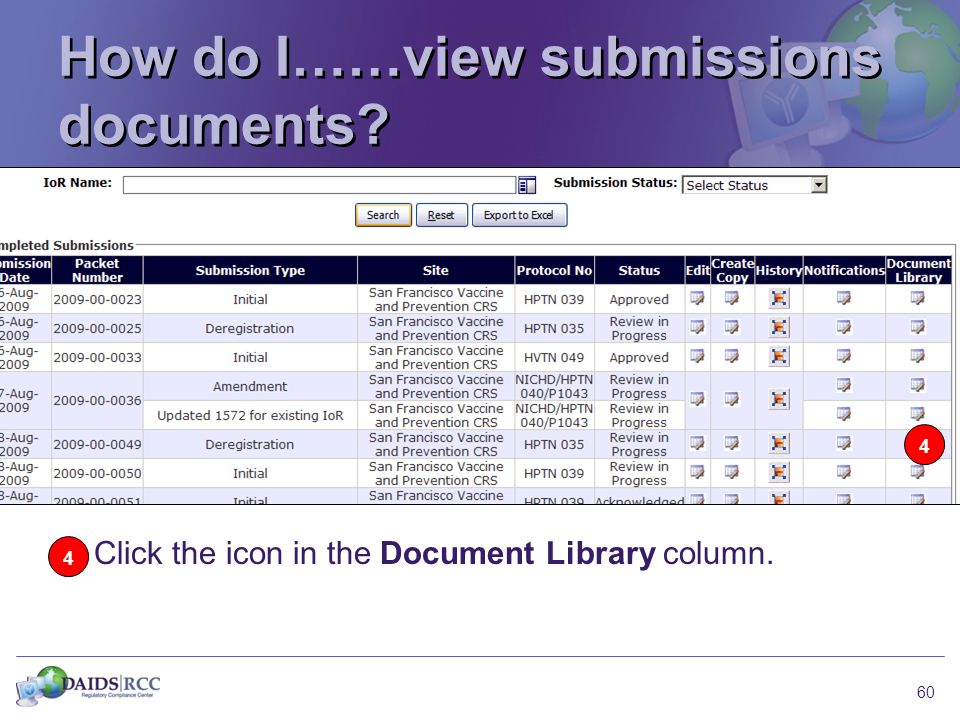Open Document Library for the Amendment submission
The width and height of the screenshot is (960, 720).
point(917,385)
